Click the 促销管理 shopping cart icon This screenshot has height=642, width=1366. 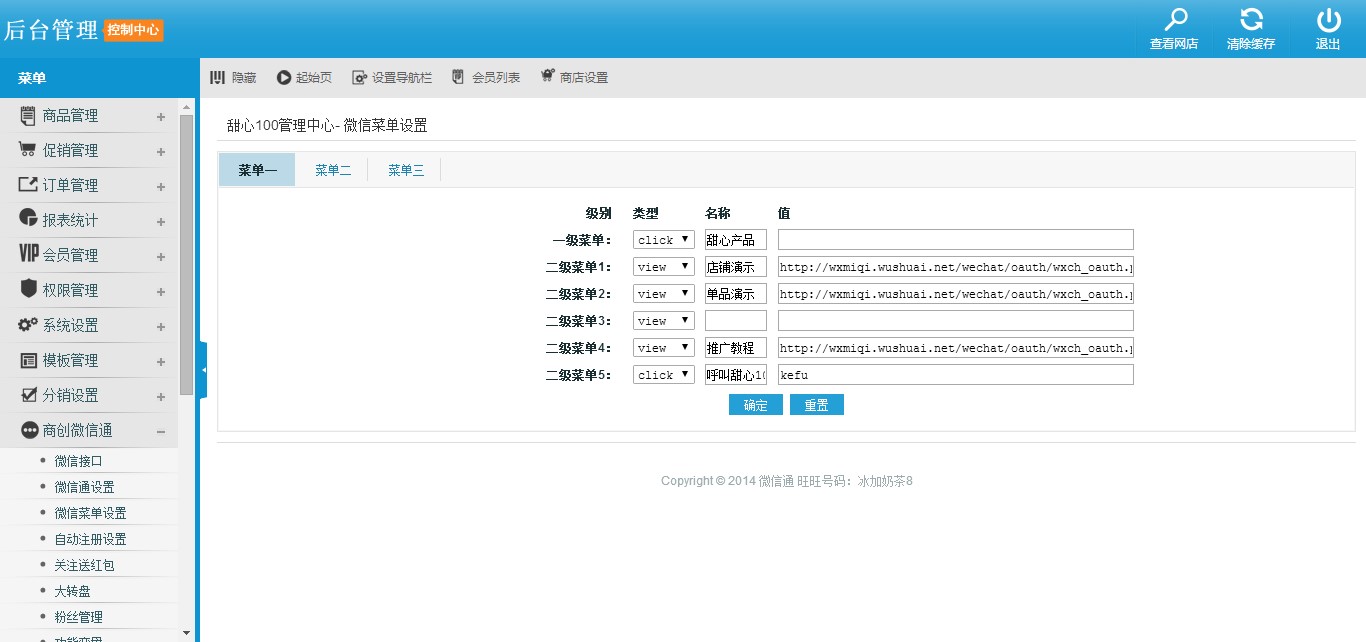coord(28,150)
